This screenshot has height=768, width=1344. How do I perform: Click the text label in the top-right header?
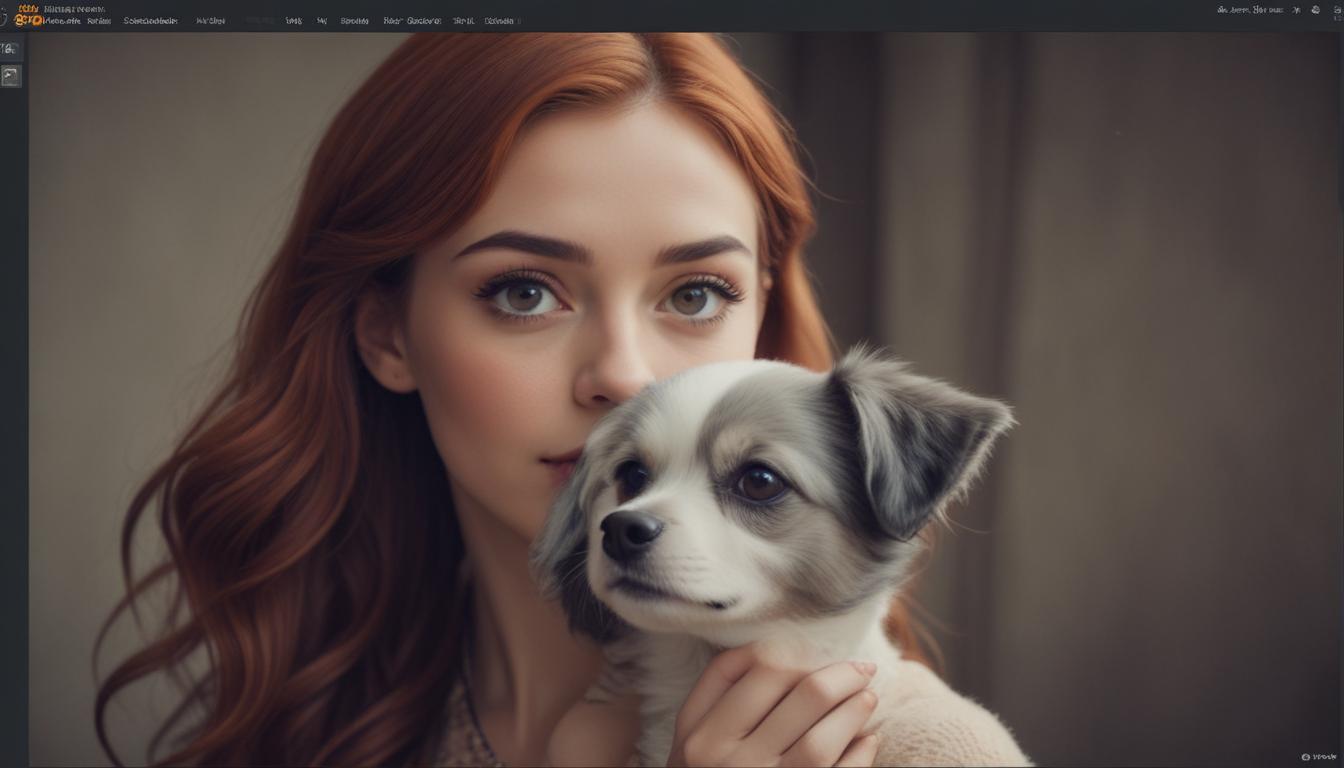[1249, 10]
